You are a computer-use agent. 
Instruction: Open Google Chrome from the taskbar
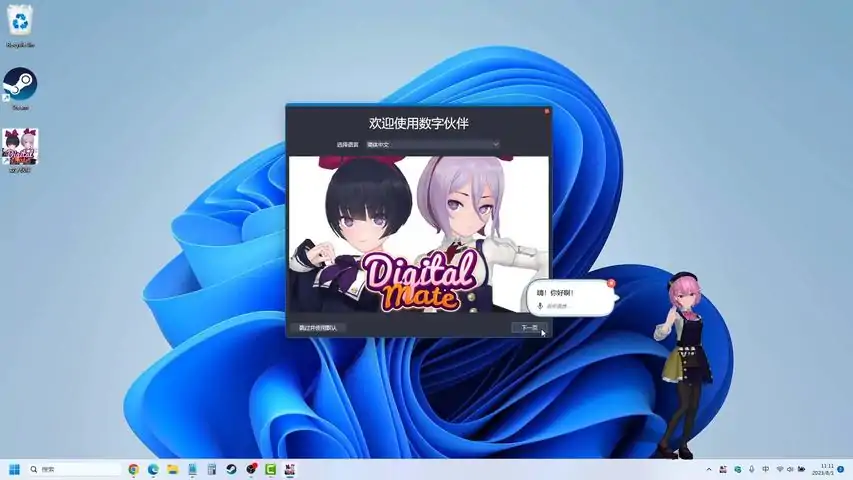[133, 469]
